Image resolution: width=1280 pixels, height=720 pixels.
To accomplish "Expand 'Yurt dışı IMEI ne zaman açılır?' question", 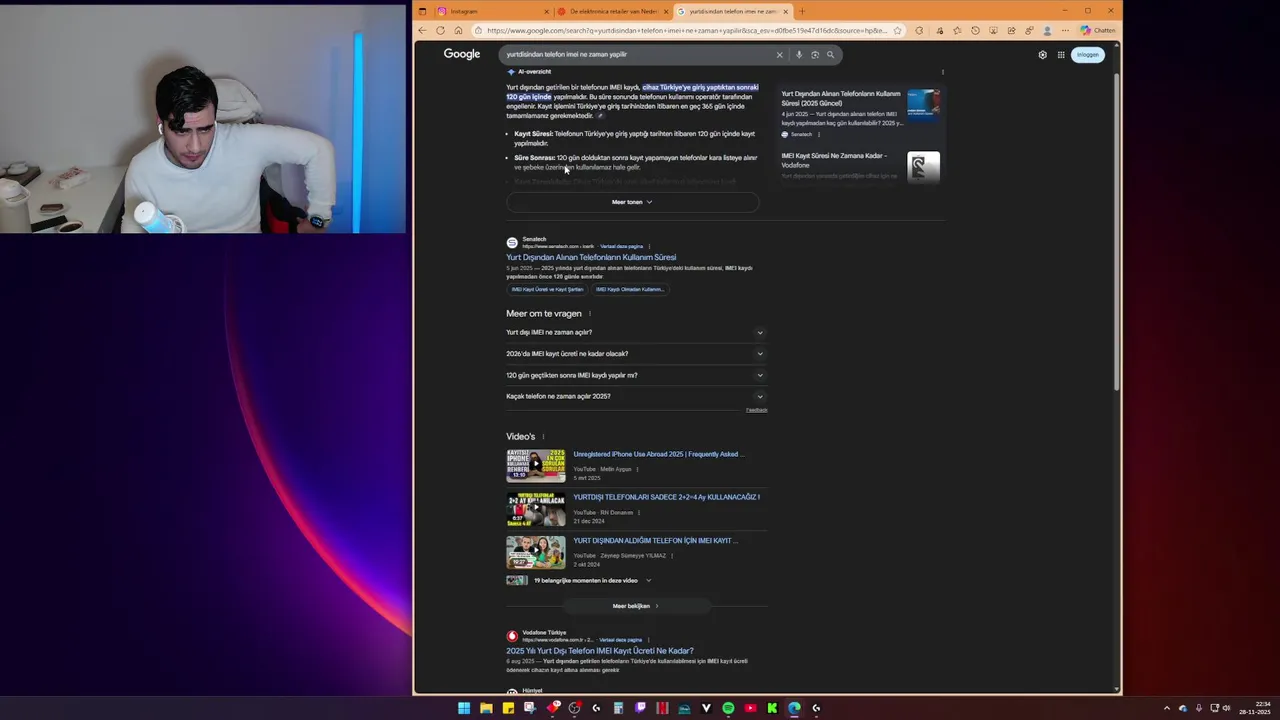I will [x=636, y=332].
